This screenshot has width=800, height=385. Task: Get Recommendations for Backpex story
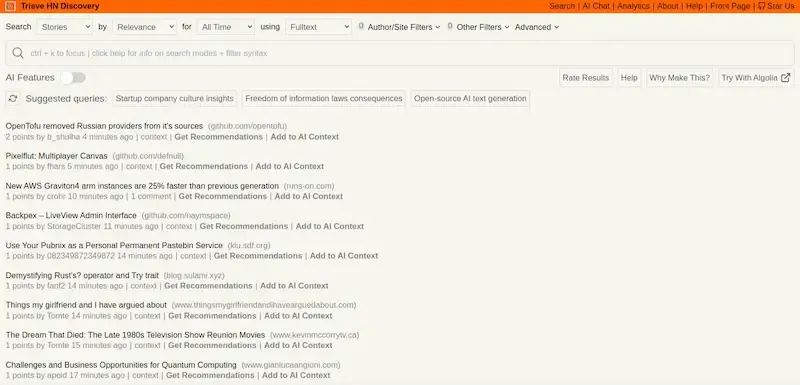[243, 226]
